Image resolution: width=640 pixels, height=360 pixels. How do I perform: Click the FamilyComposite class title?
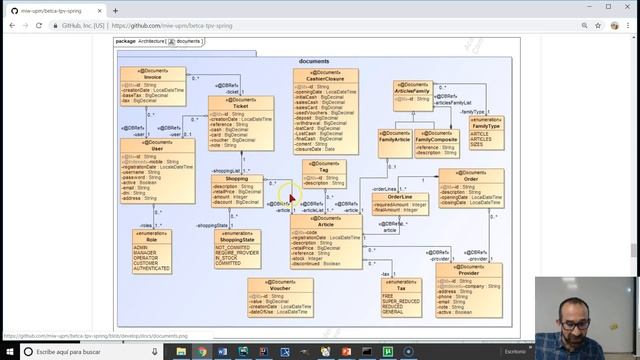[x=436, y=140]
